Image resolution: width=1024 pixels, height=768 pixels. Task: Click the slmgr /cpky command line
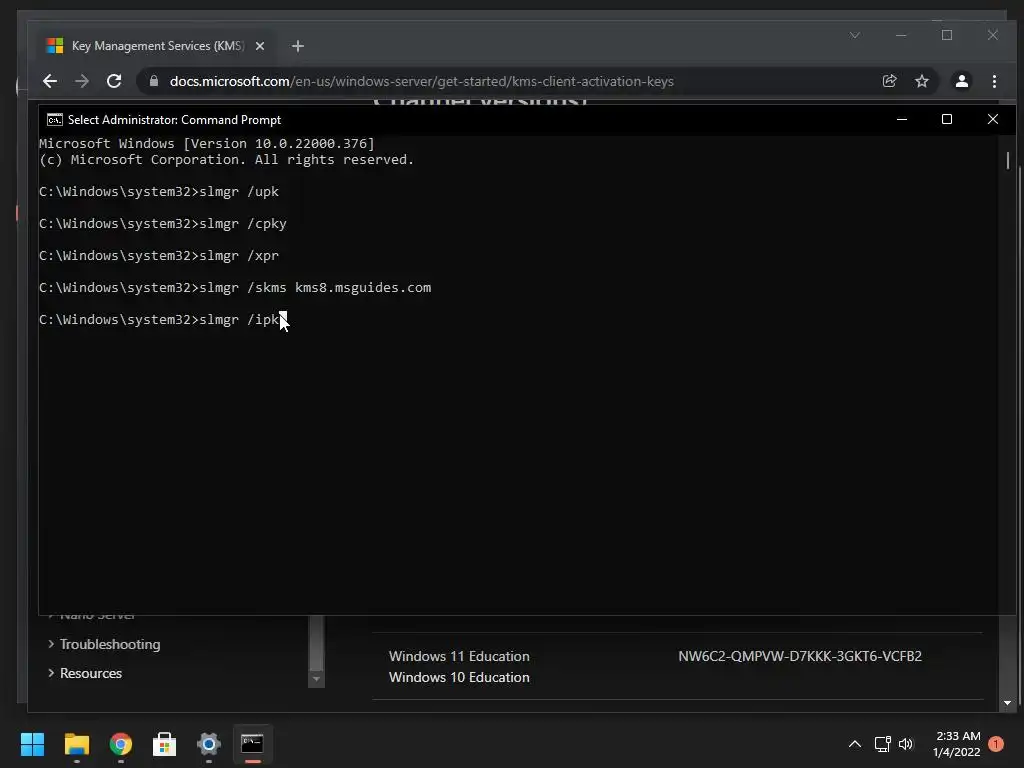[x=163, y=223]
